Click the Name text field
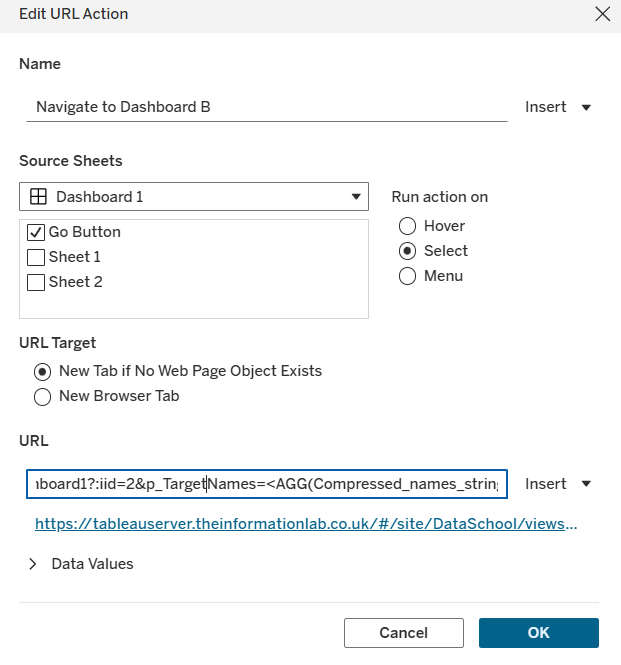The image size is (621, 665). point(266,107)
